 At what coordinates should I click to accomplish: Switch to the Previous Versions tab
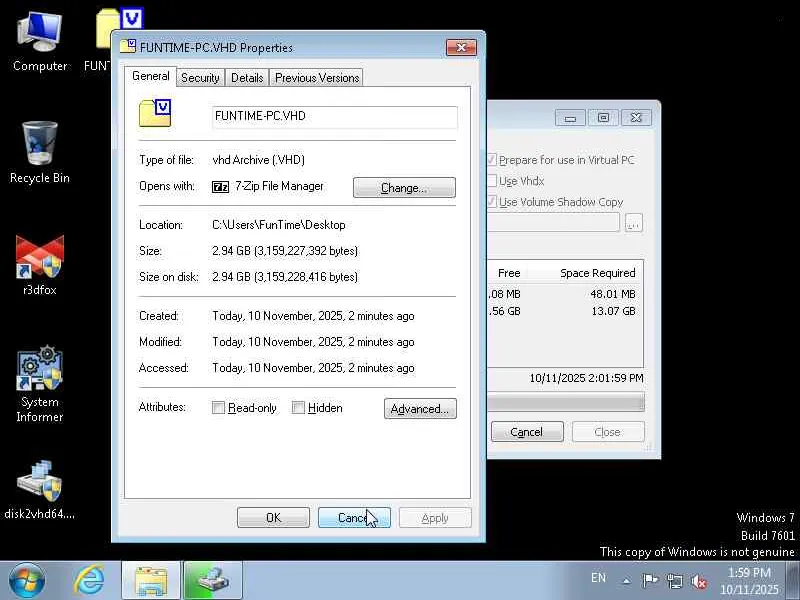pyautogui.click(x=317, y=78)
